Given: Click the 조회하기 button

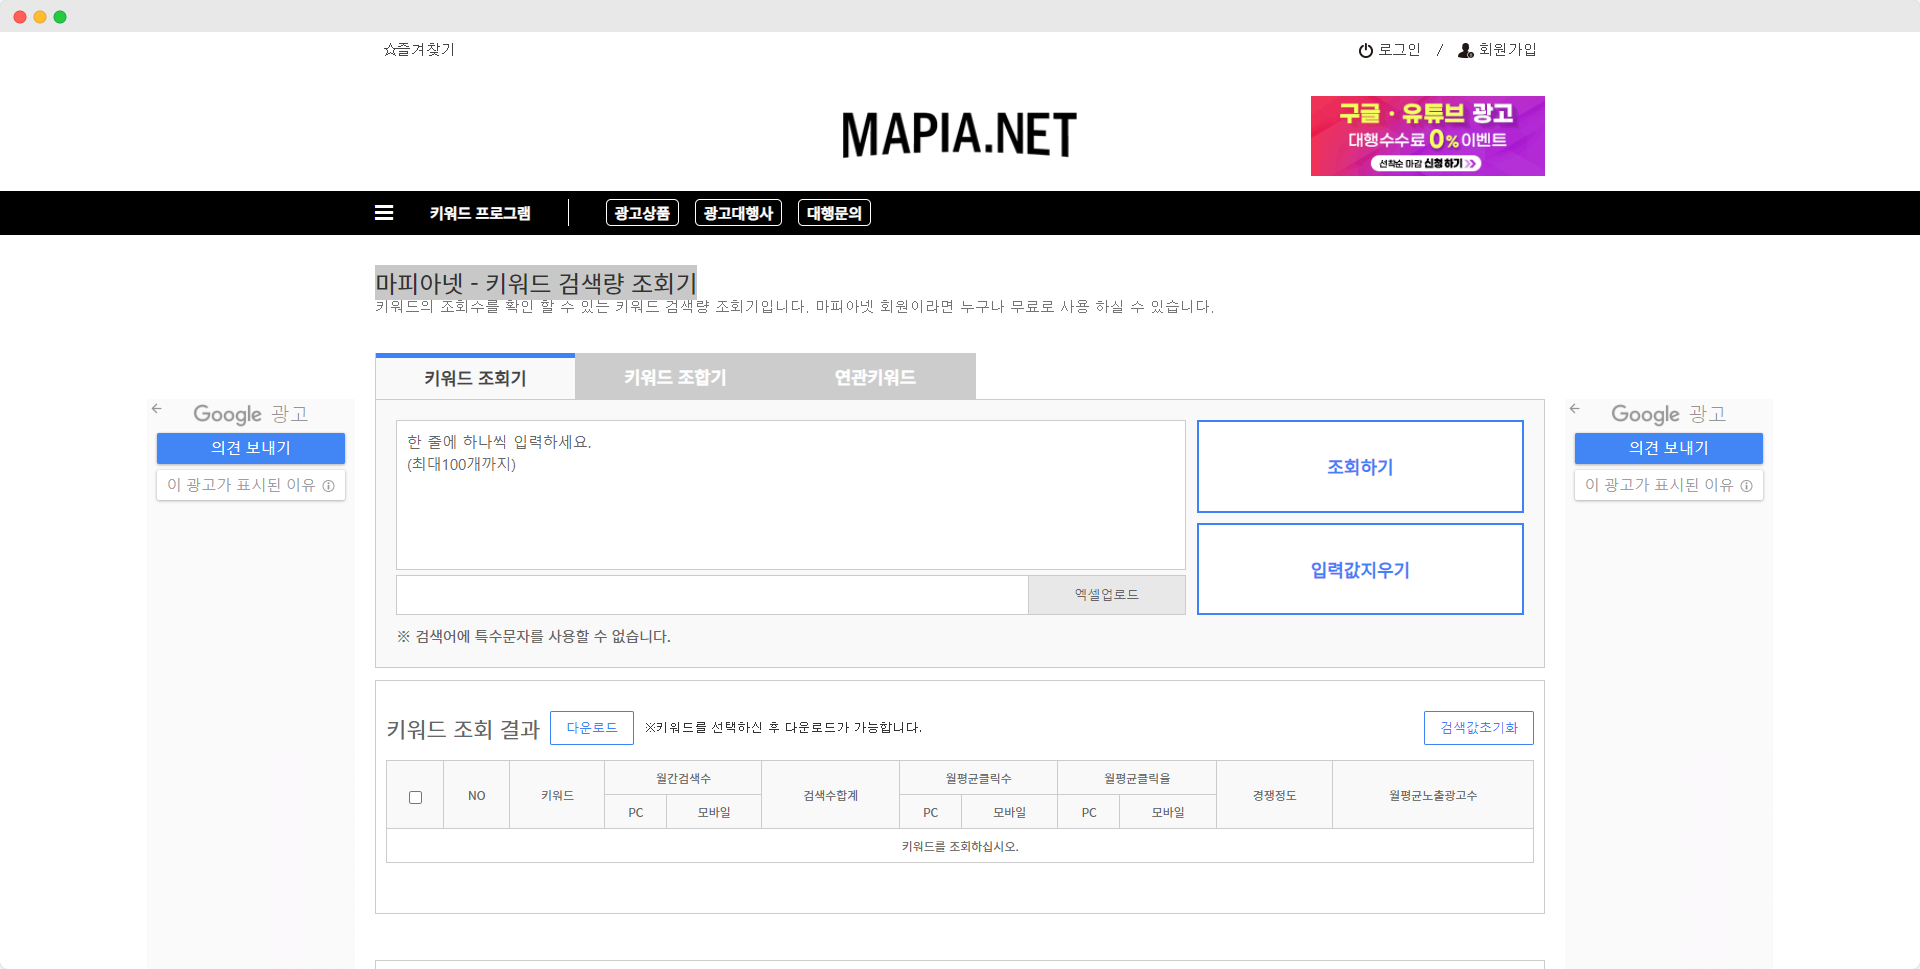Looking at the screenshot, I should [x=1360, y=467].
